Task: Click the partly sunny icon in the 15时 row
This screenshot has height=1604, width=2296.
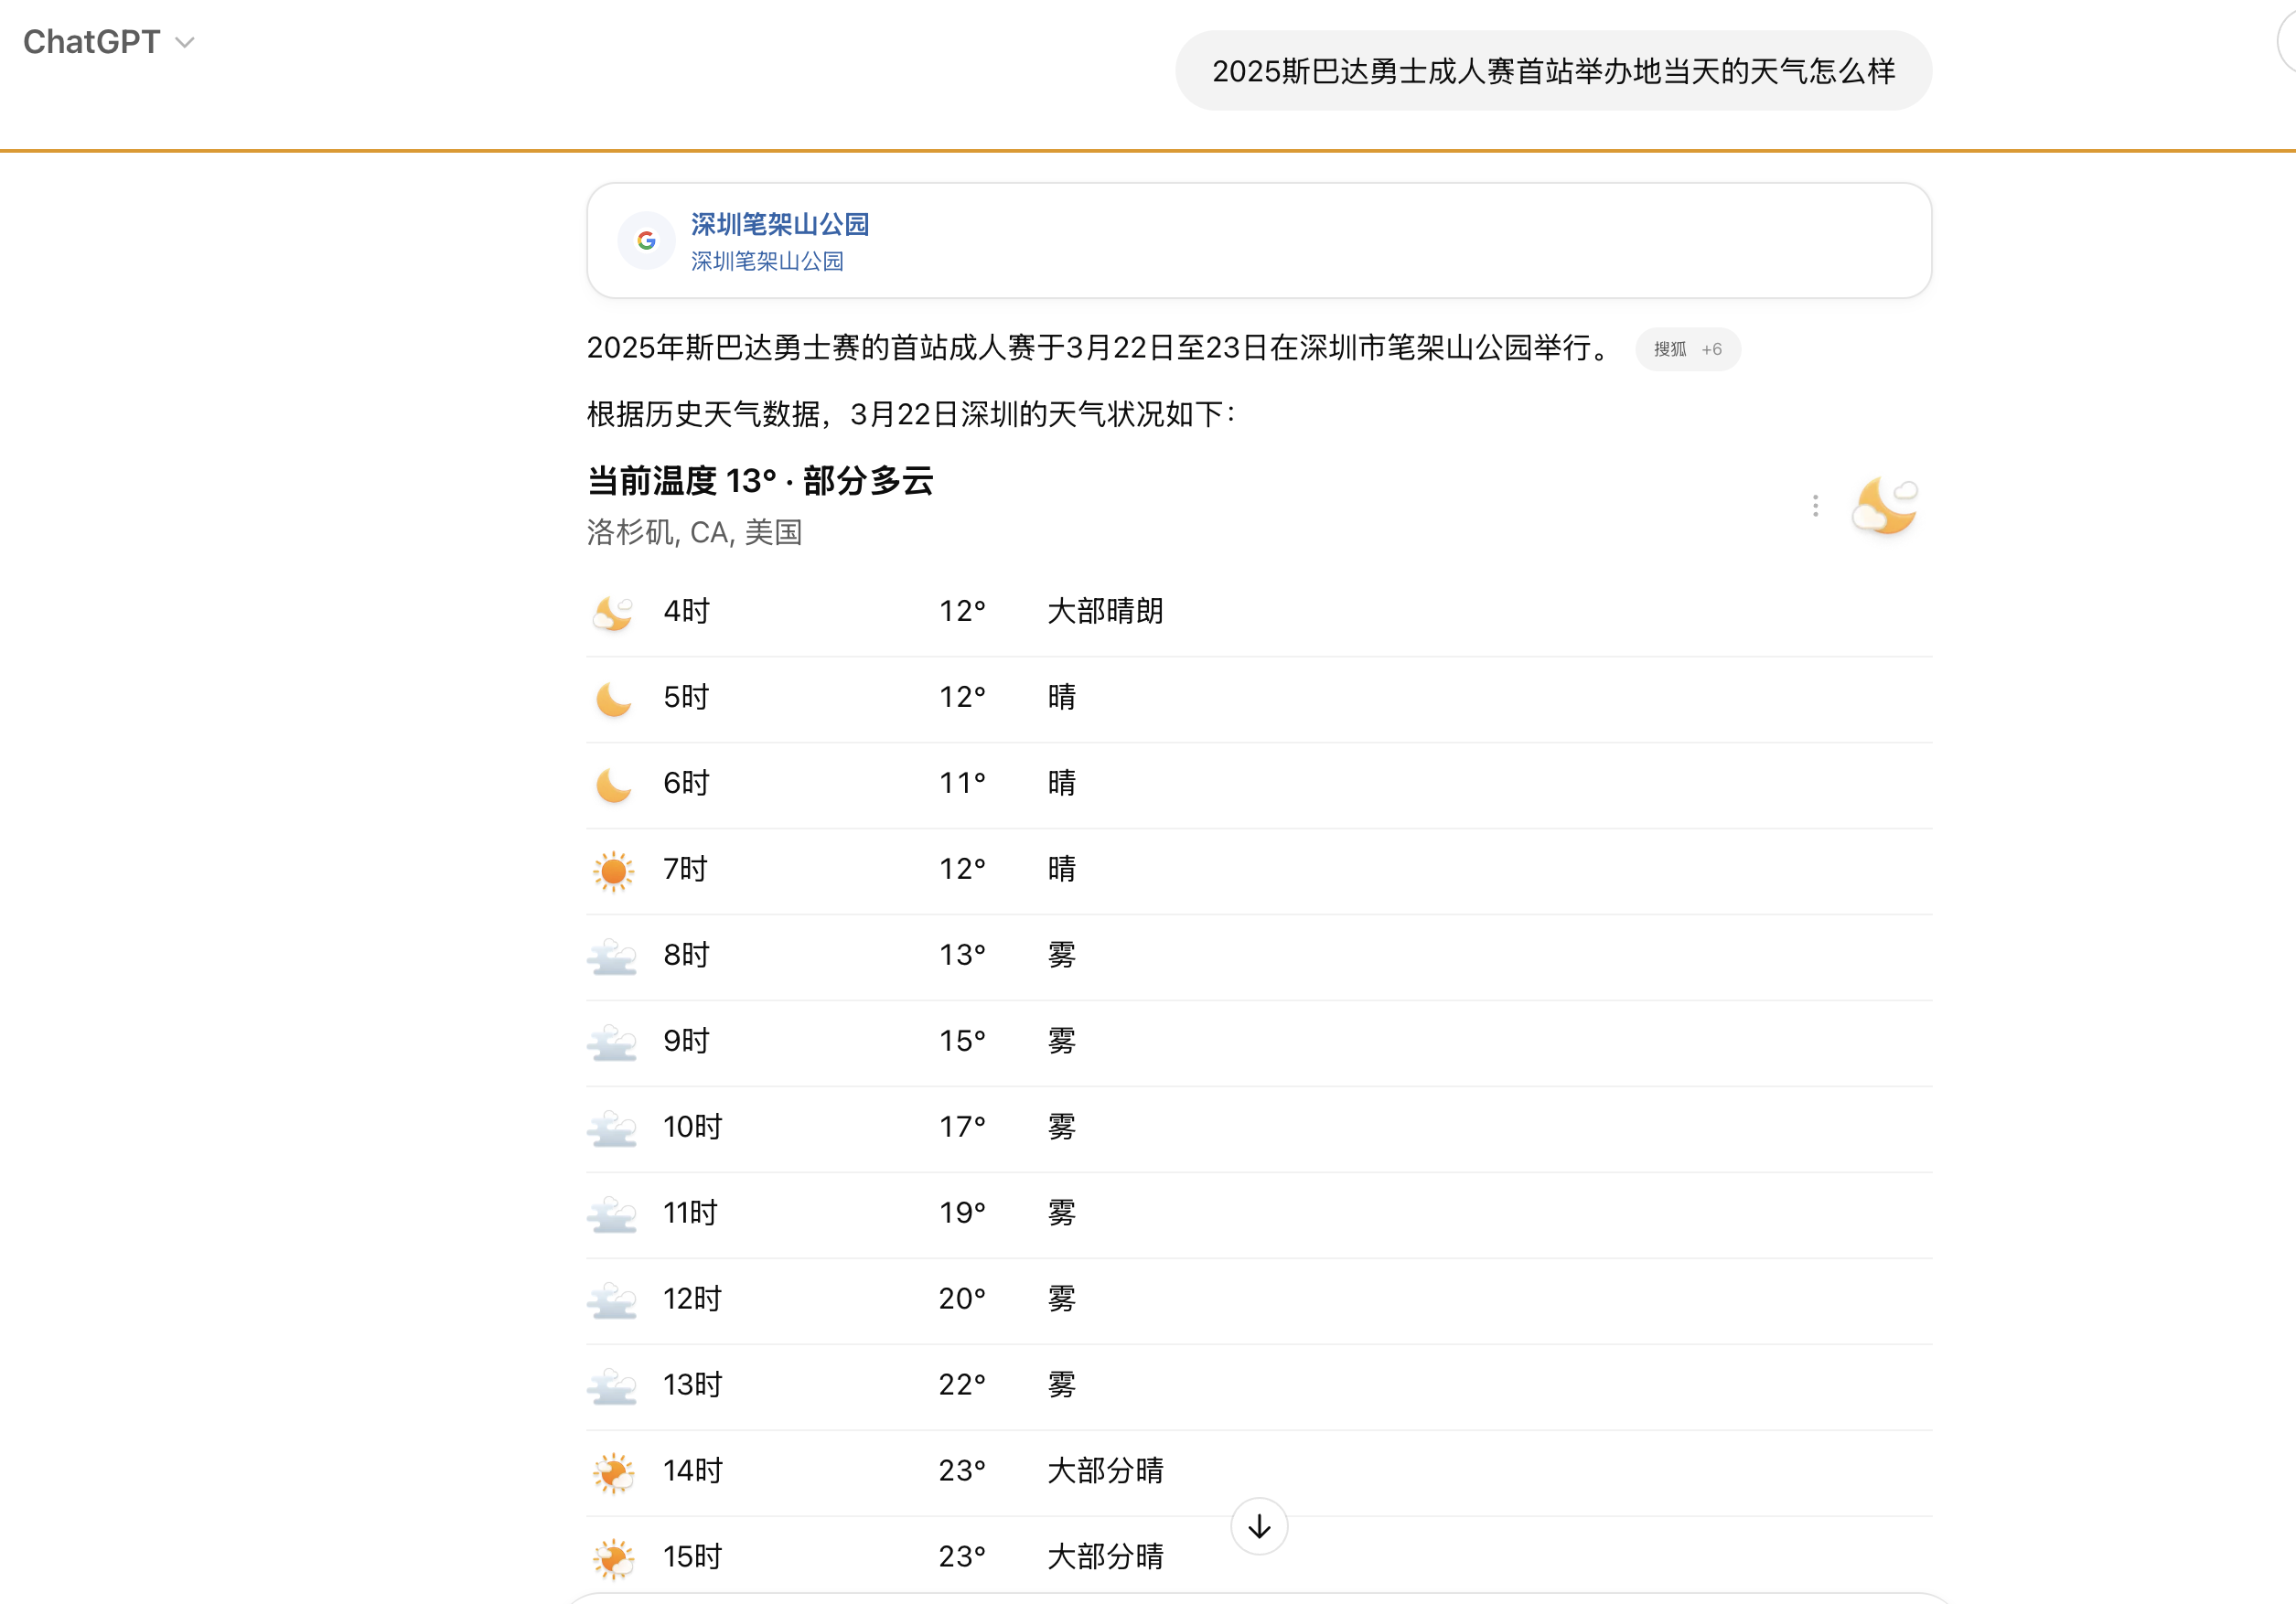Action: (613, 1558)
